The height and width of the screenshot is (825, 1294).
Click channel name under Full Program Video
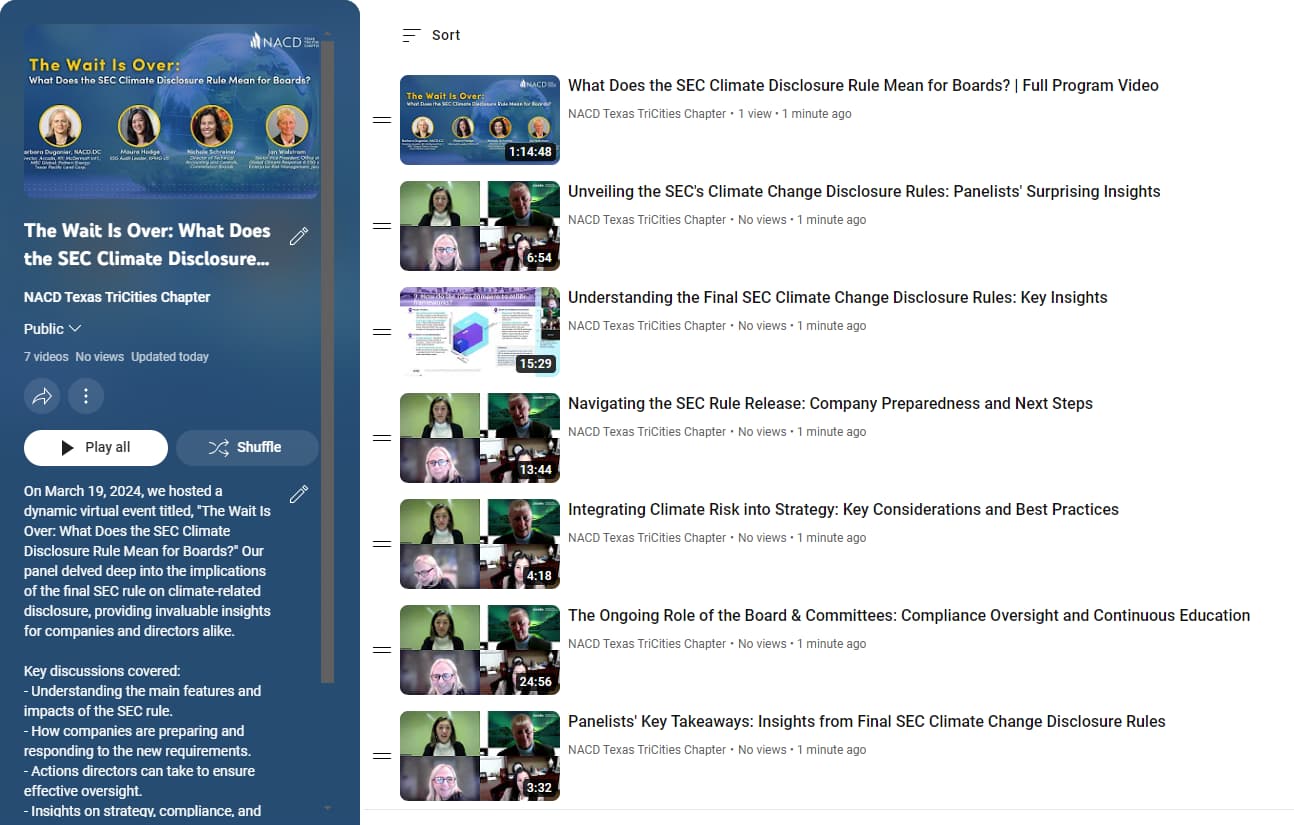click(x=647, y=114)
